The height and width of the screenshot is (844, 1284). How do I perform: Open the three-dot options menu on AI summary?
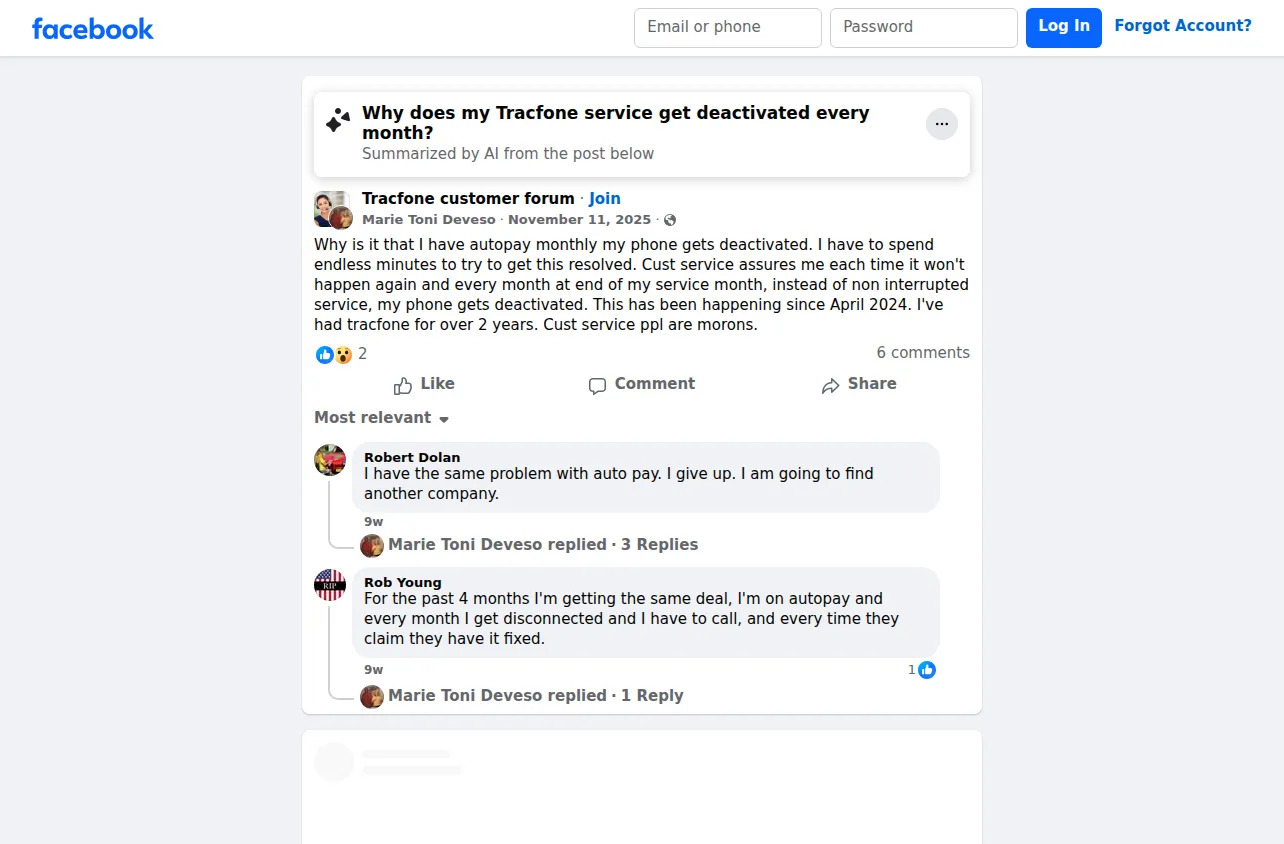941,124
